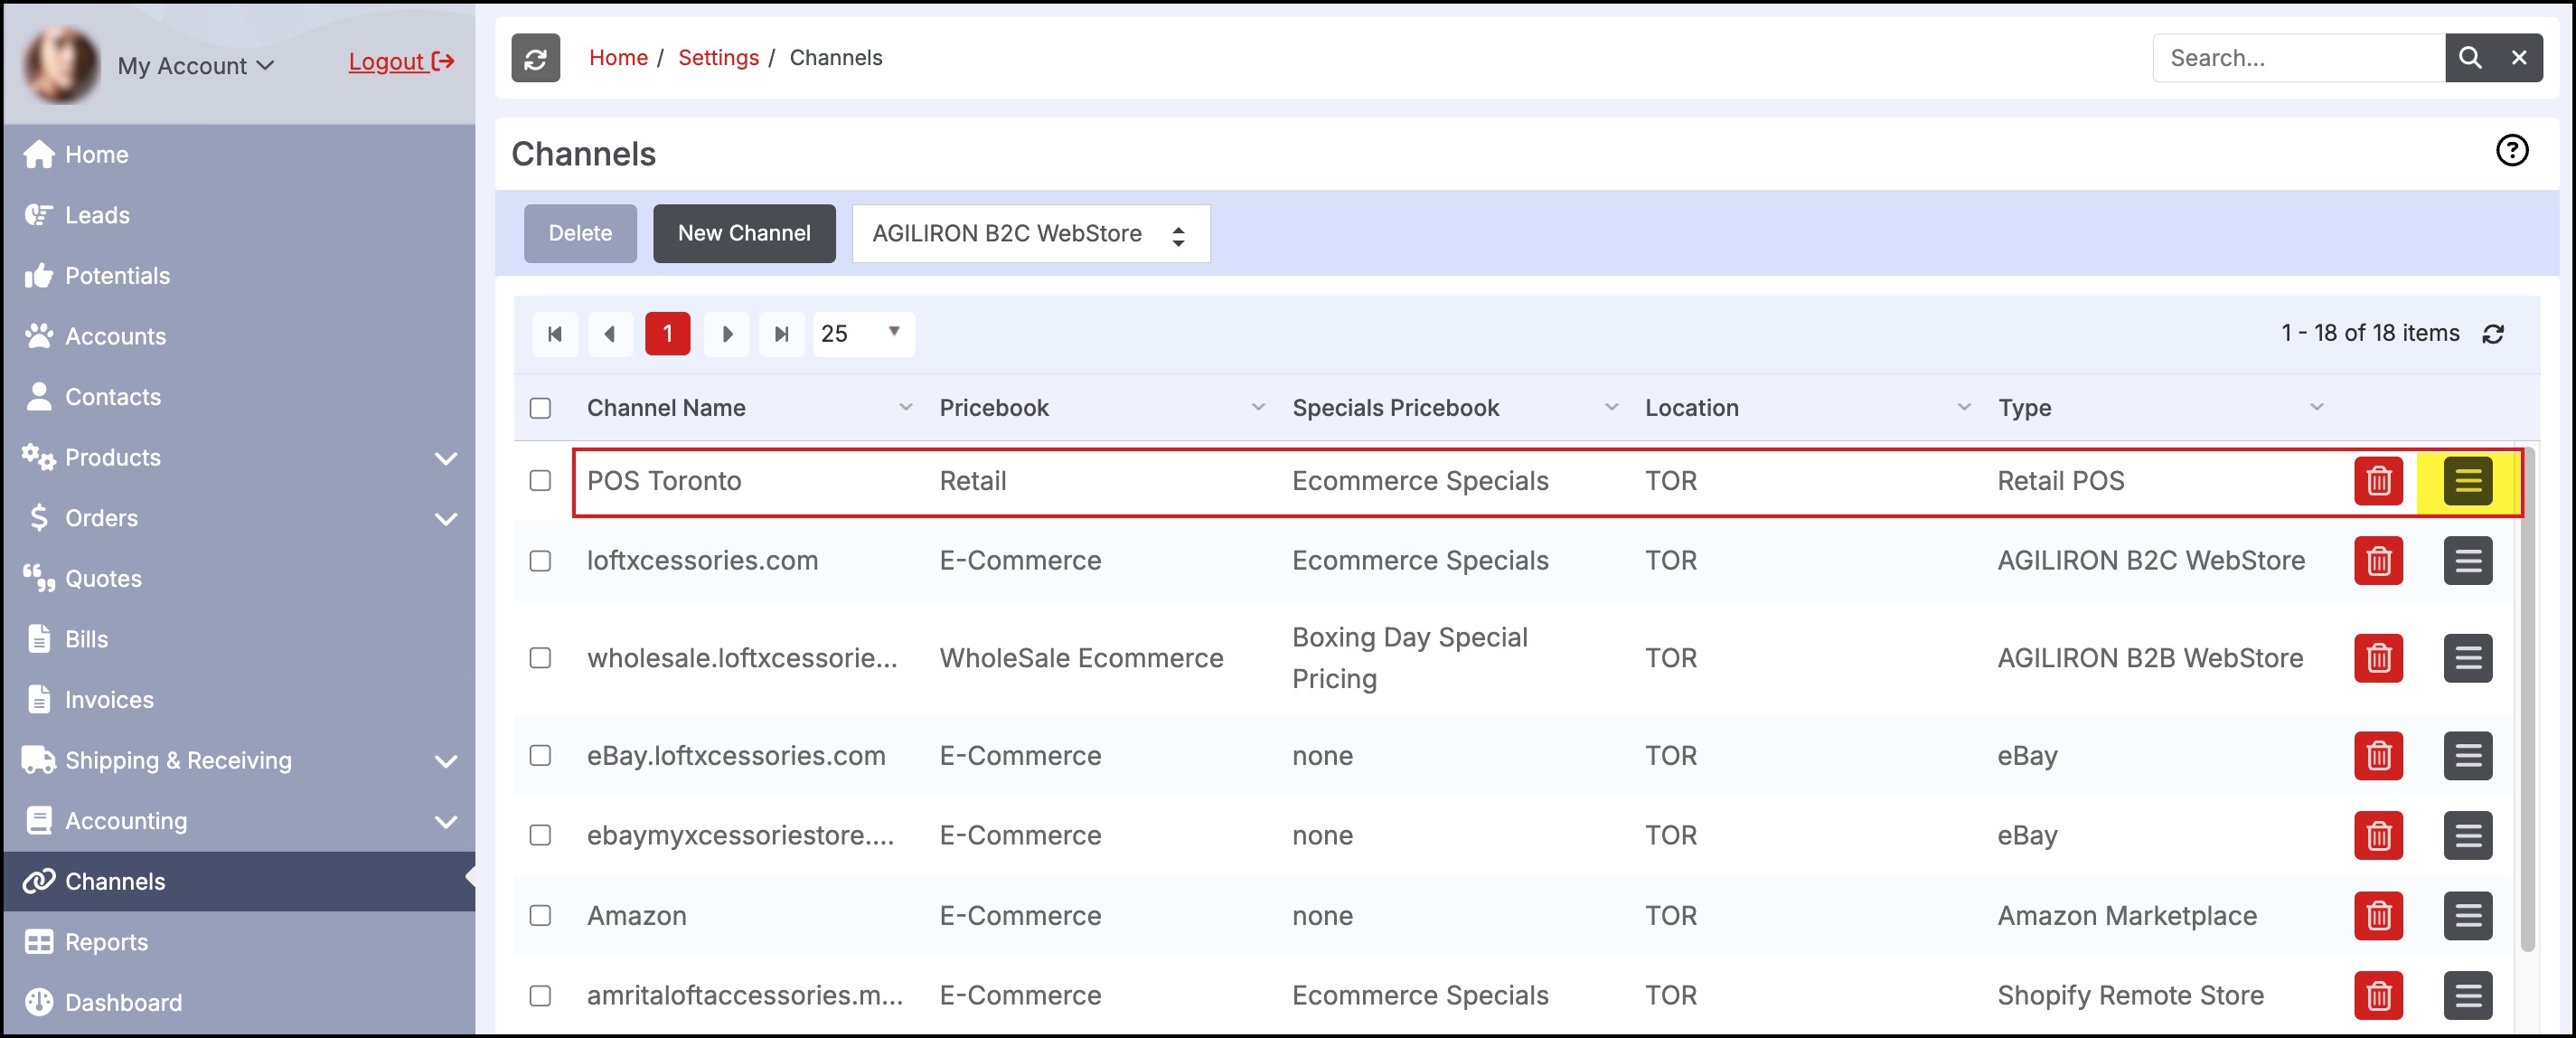Open the loftxcessories.com row menu icon
Viewport: 2576px width, 1038px height.
tap(2467, 561)
